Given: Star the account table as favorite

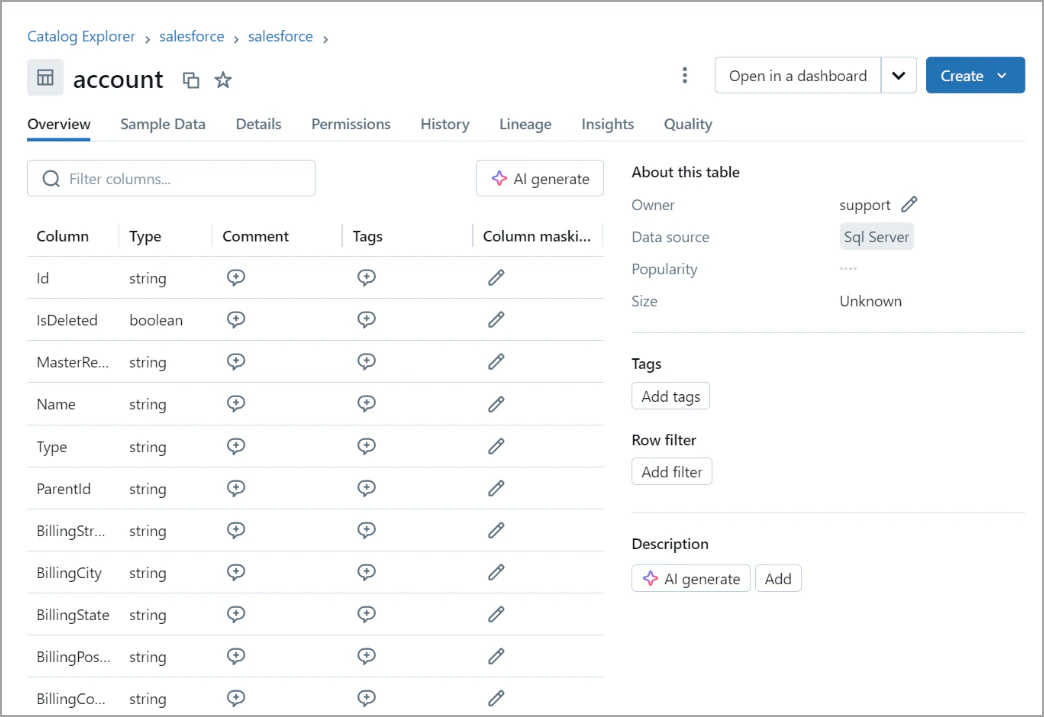Looking at the screenshot, I should 223,80.
